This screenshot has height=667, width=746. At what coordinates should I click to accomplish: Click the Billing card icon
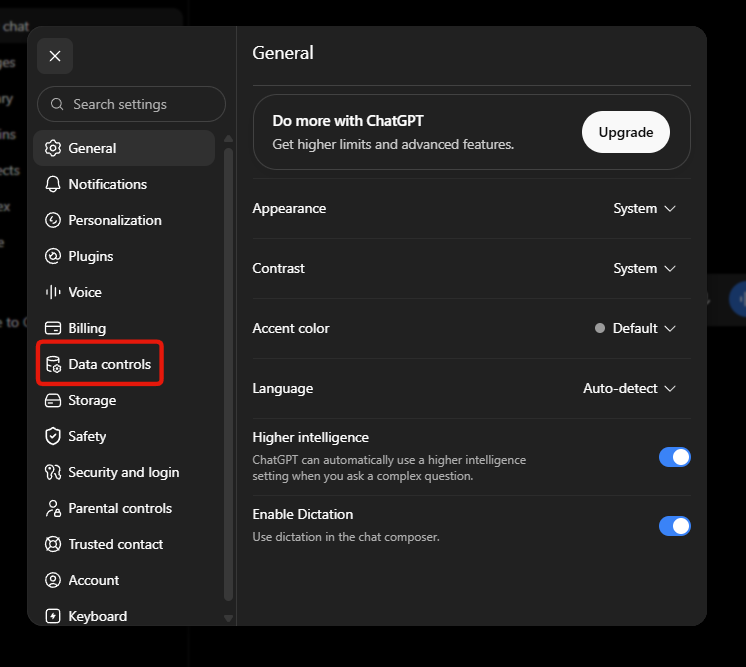click(x=53, y=328)
